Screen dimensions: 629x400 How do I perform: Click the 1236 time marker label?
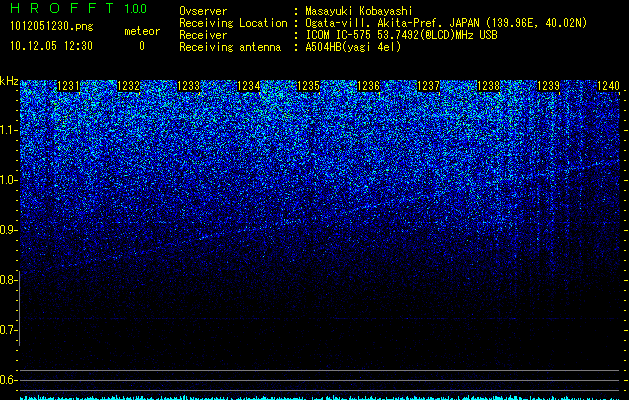pos(369,86)
